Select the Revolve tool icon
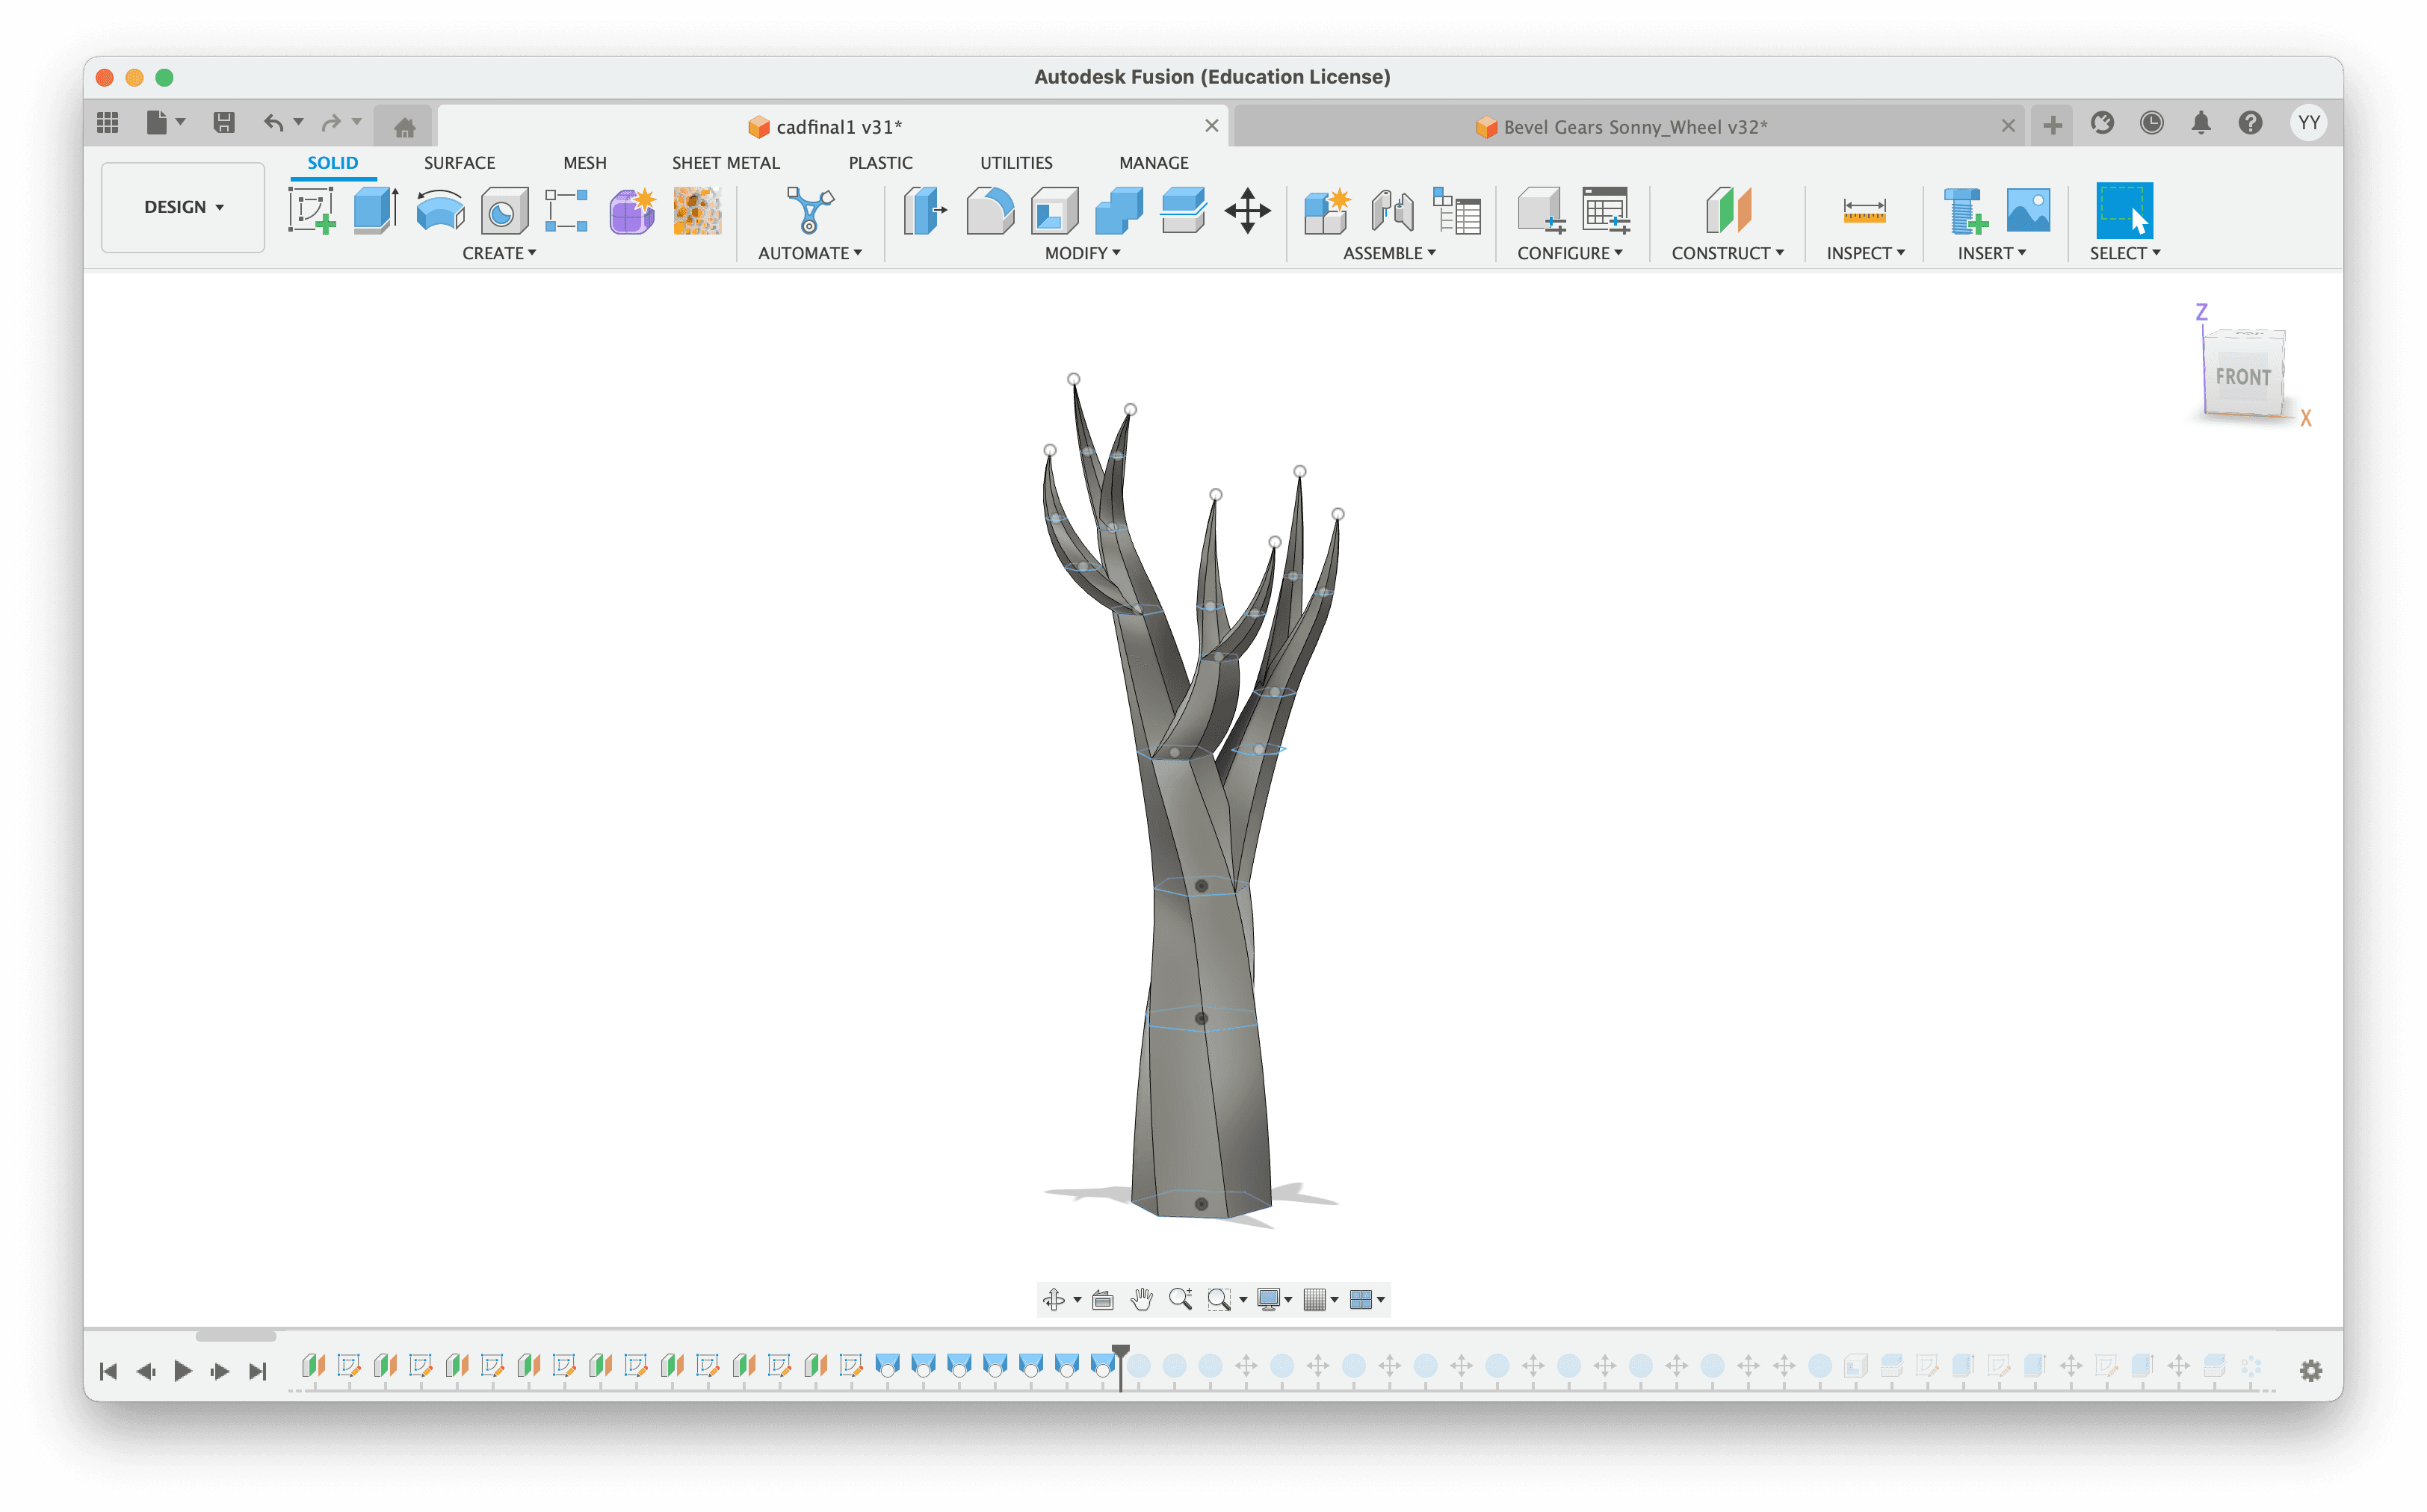Image resolution: width=2427 pixels, height=1512 pixels. (440, 210)
